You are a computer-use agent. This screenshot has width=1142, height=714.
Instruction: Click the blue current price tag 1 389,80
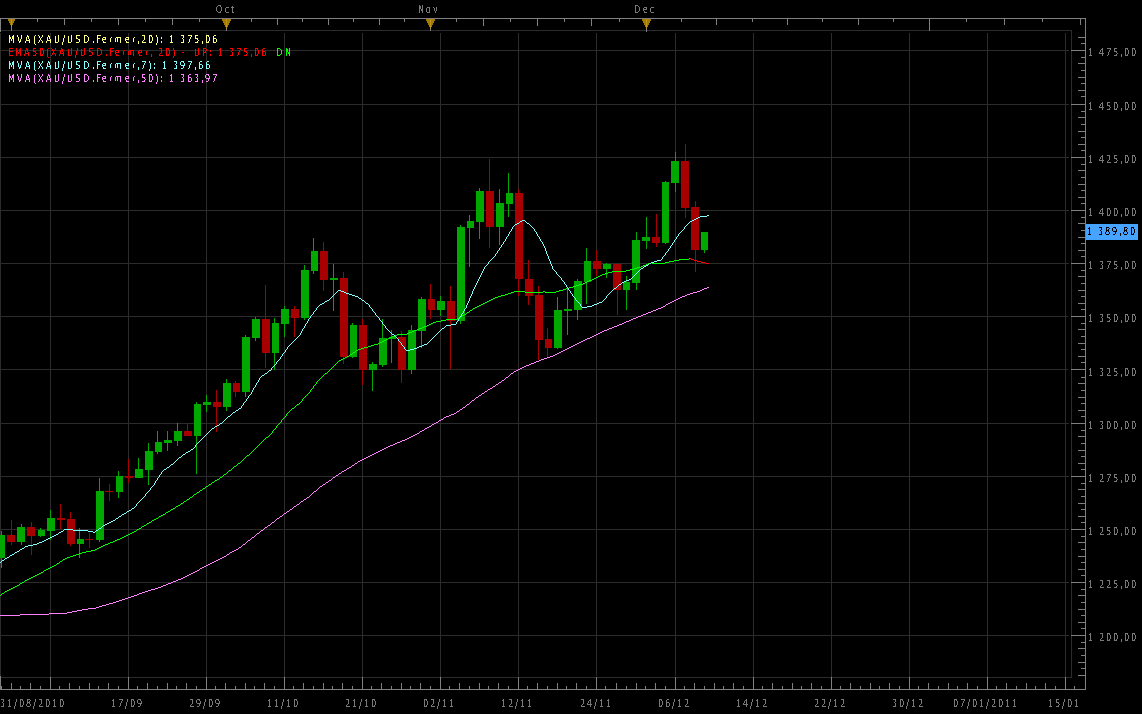[x=1112, y=232]
